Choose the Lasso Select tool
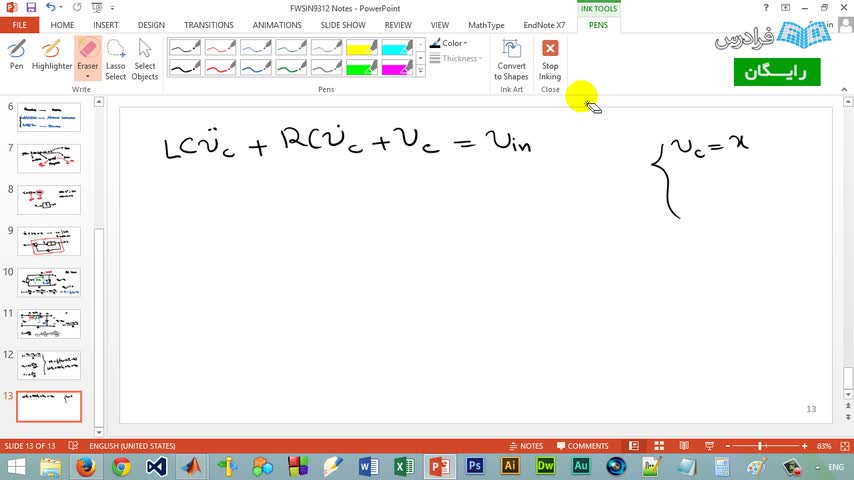854x480 pixels. pos(115,59)
